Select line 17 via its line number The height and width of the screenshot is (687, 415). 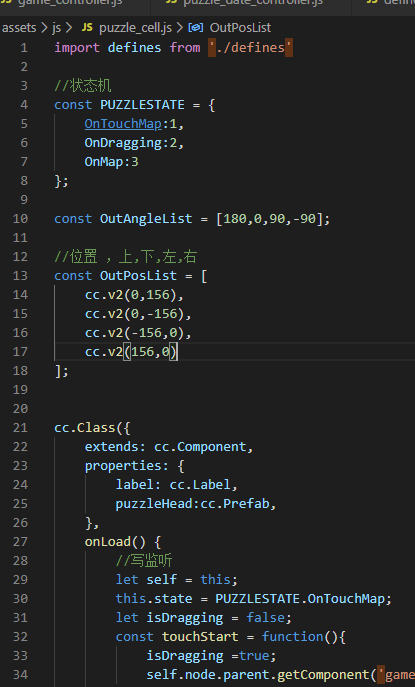20,352
